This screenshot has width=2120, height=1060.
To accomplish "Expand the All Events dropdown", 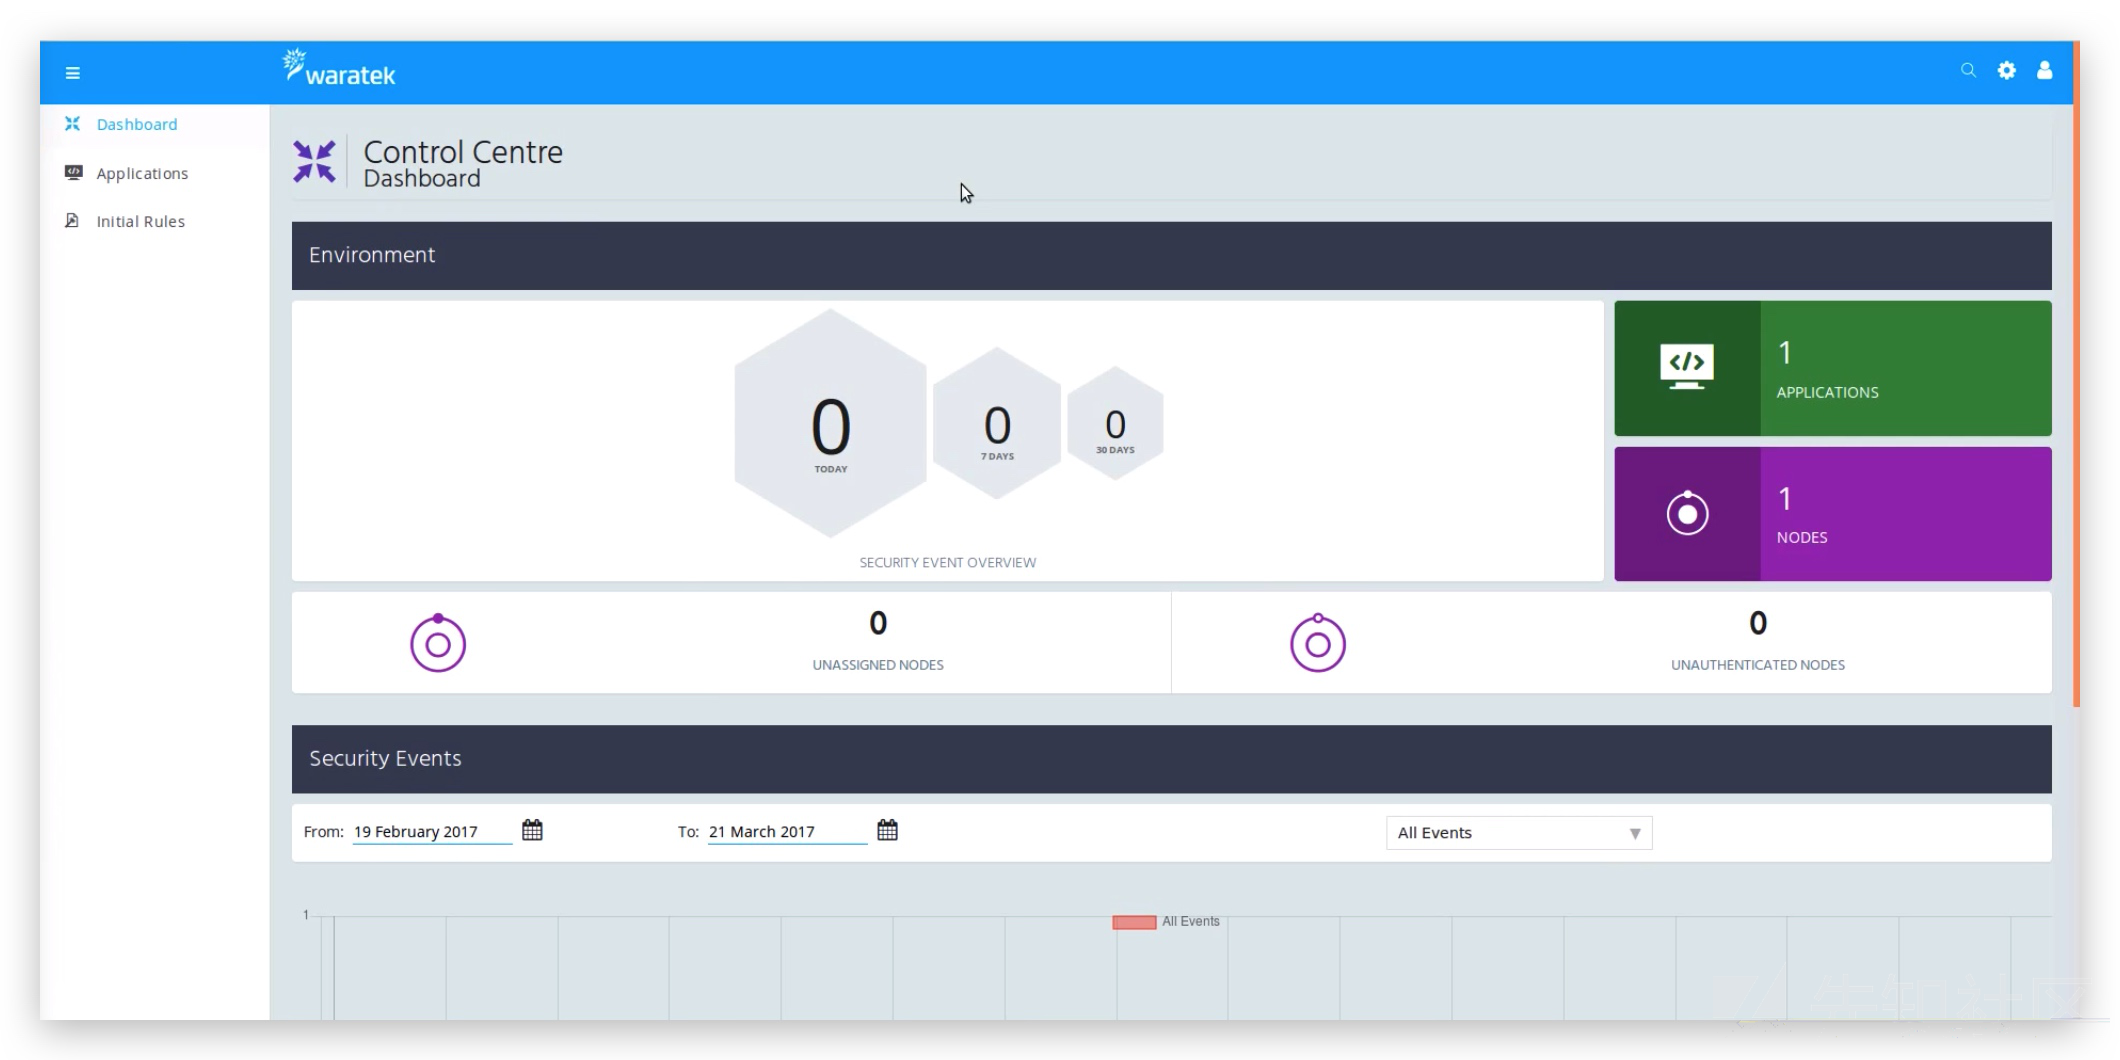I will click(x=1519, y=833).
